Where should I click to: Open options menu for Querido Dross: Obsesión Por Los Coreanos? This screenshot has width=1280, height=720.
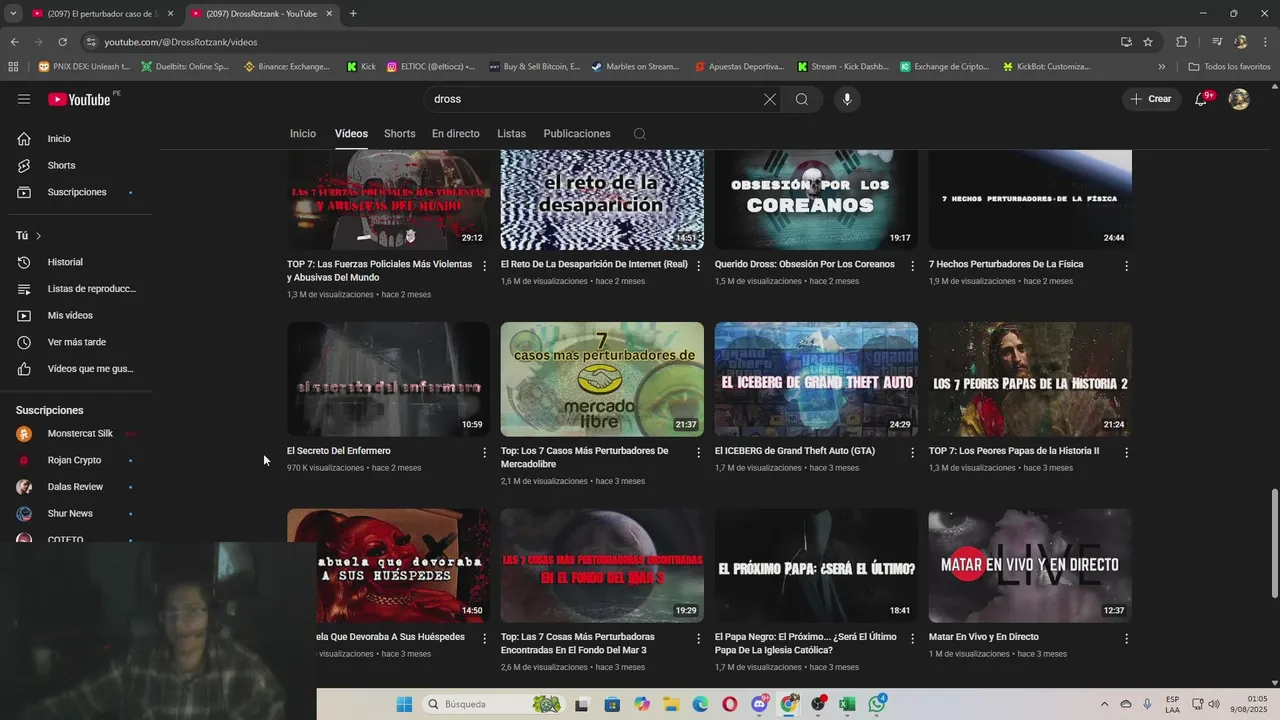click(x=912, y=266)
